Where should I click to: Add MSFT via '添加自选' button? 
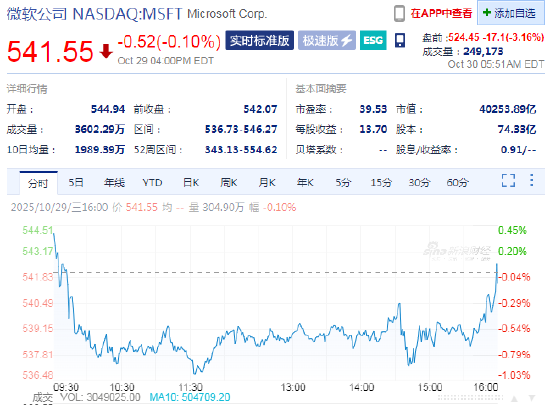[510, 13]
